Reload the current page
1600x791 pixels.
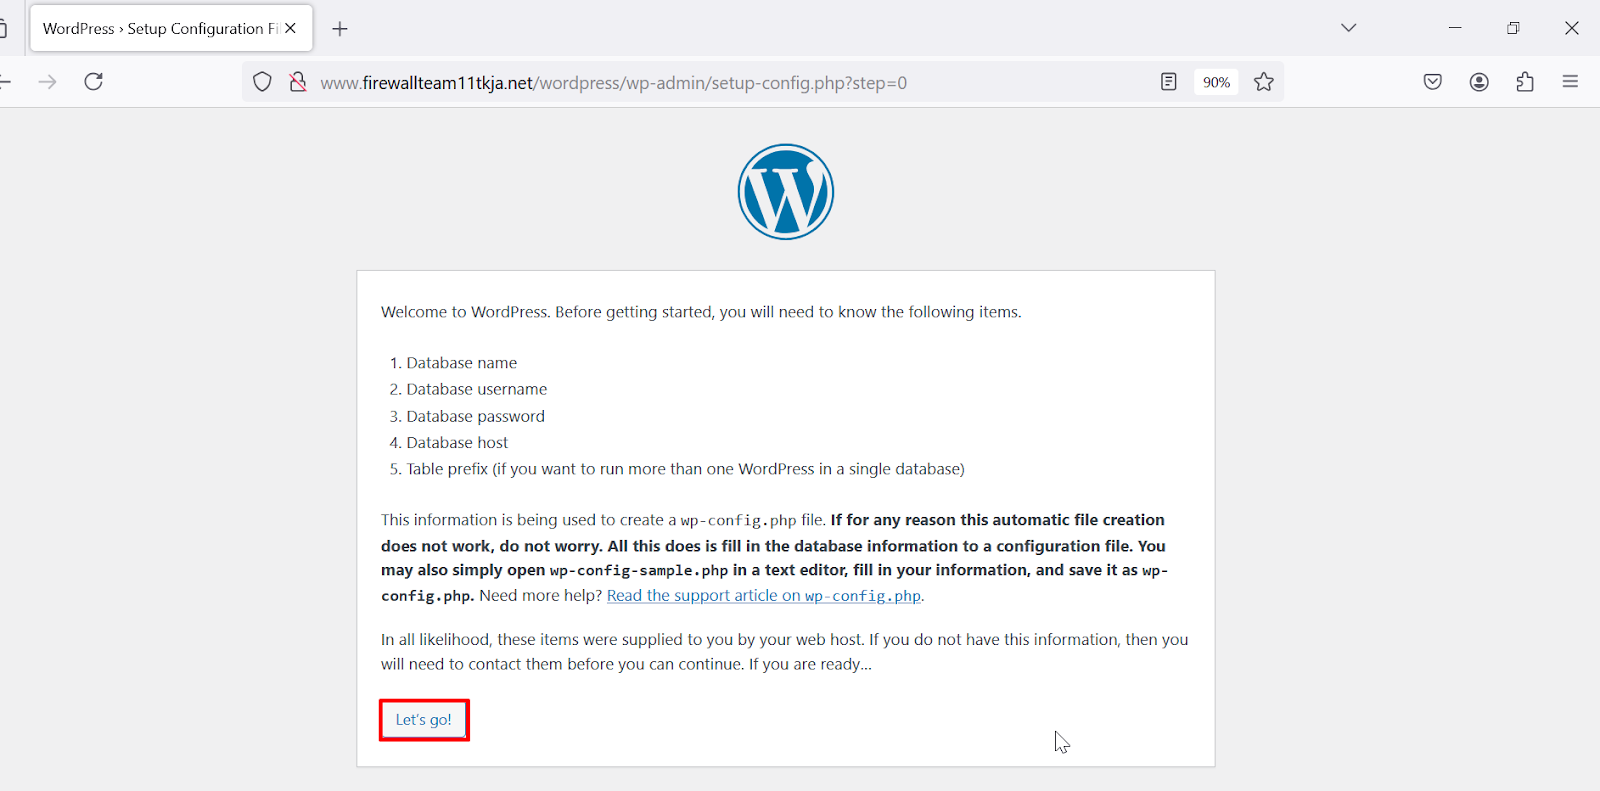pos(94,82)
